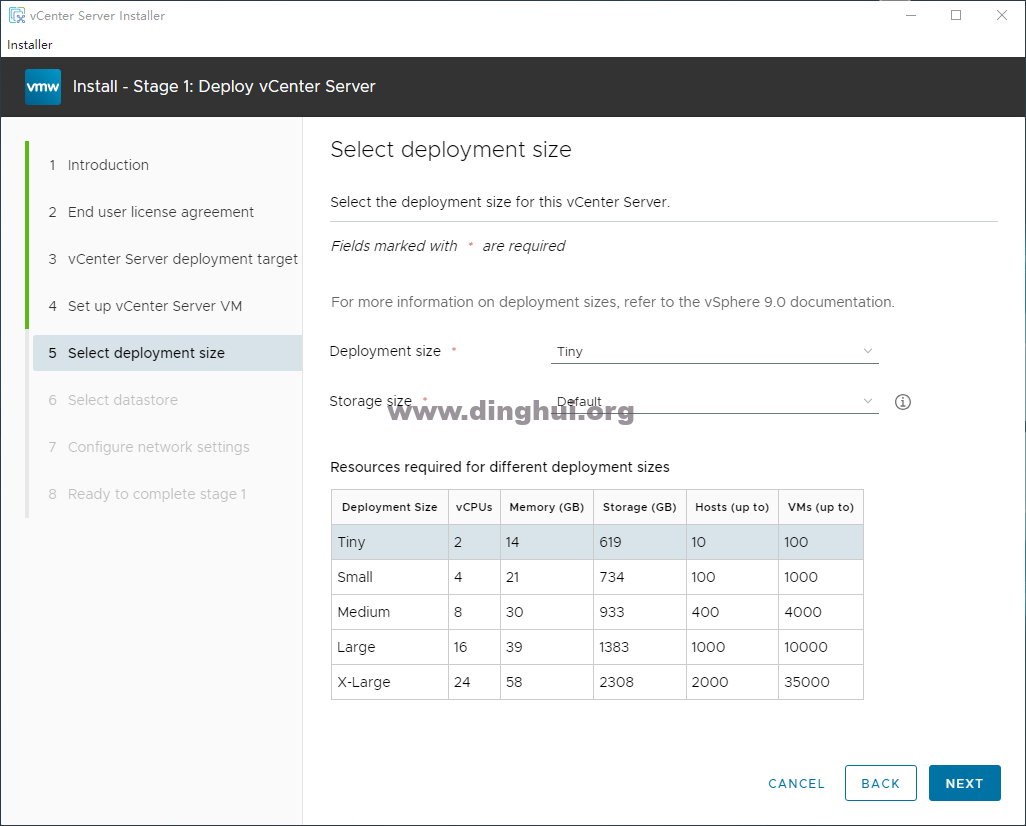Click the 2308 storage value for X-Large

point(616,682)
